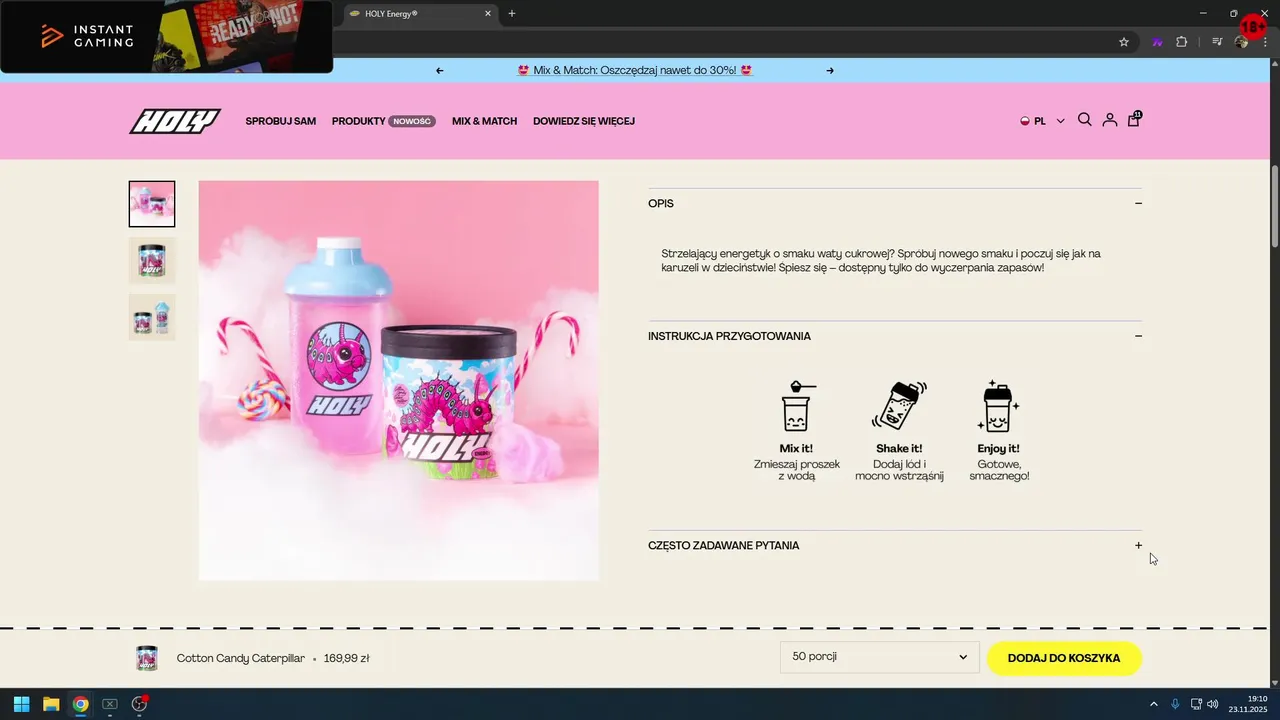Screen dimensions: 1280x720
Task: Close the HOLY Energy tab
Action: 488,14
